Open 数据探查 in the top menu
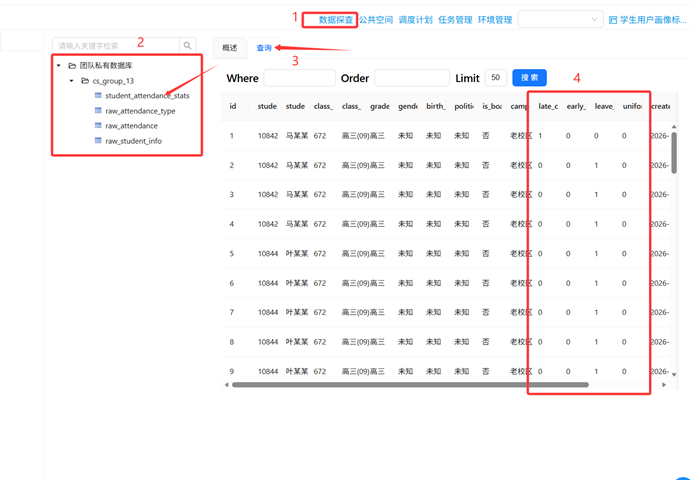Image resolution: width=692 pixels, height=480 pixels. click(336, 20)
